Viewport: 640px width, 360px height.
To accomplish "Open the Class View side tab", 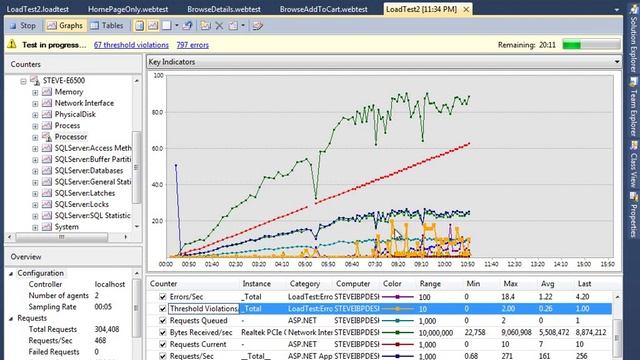I will 633,164.
